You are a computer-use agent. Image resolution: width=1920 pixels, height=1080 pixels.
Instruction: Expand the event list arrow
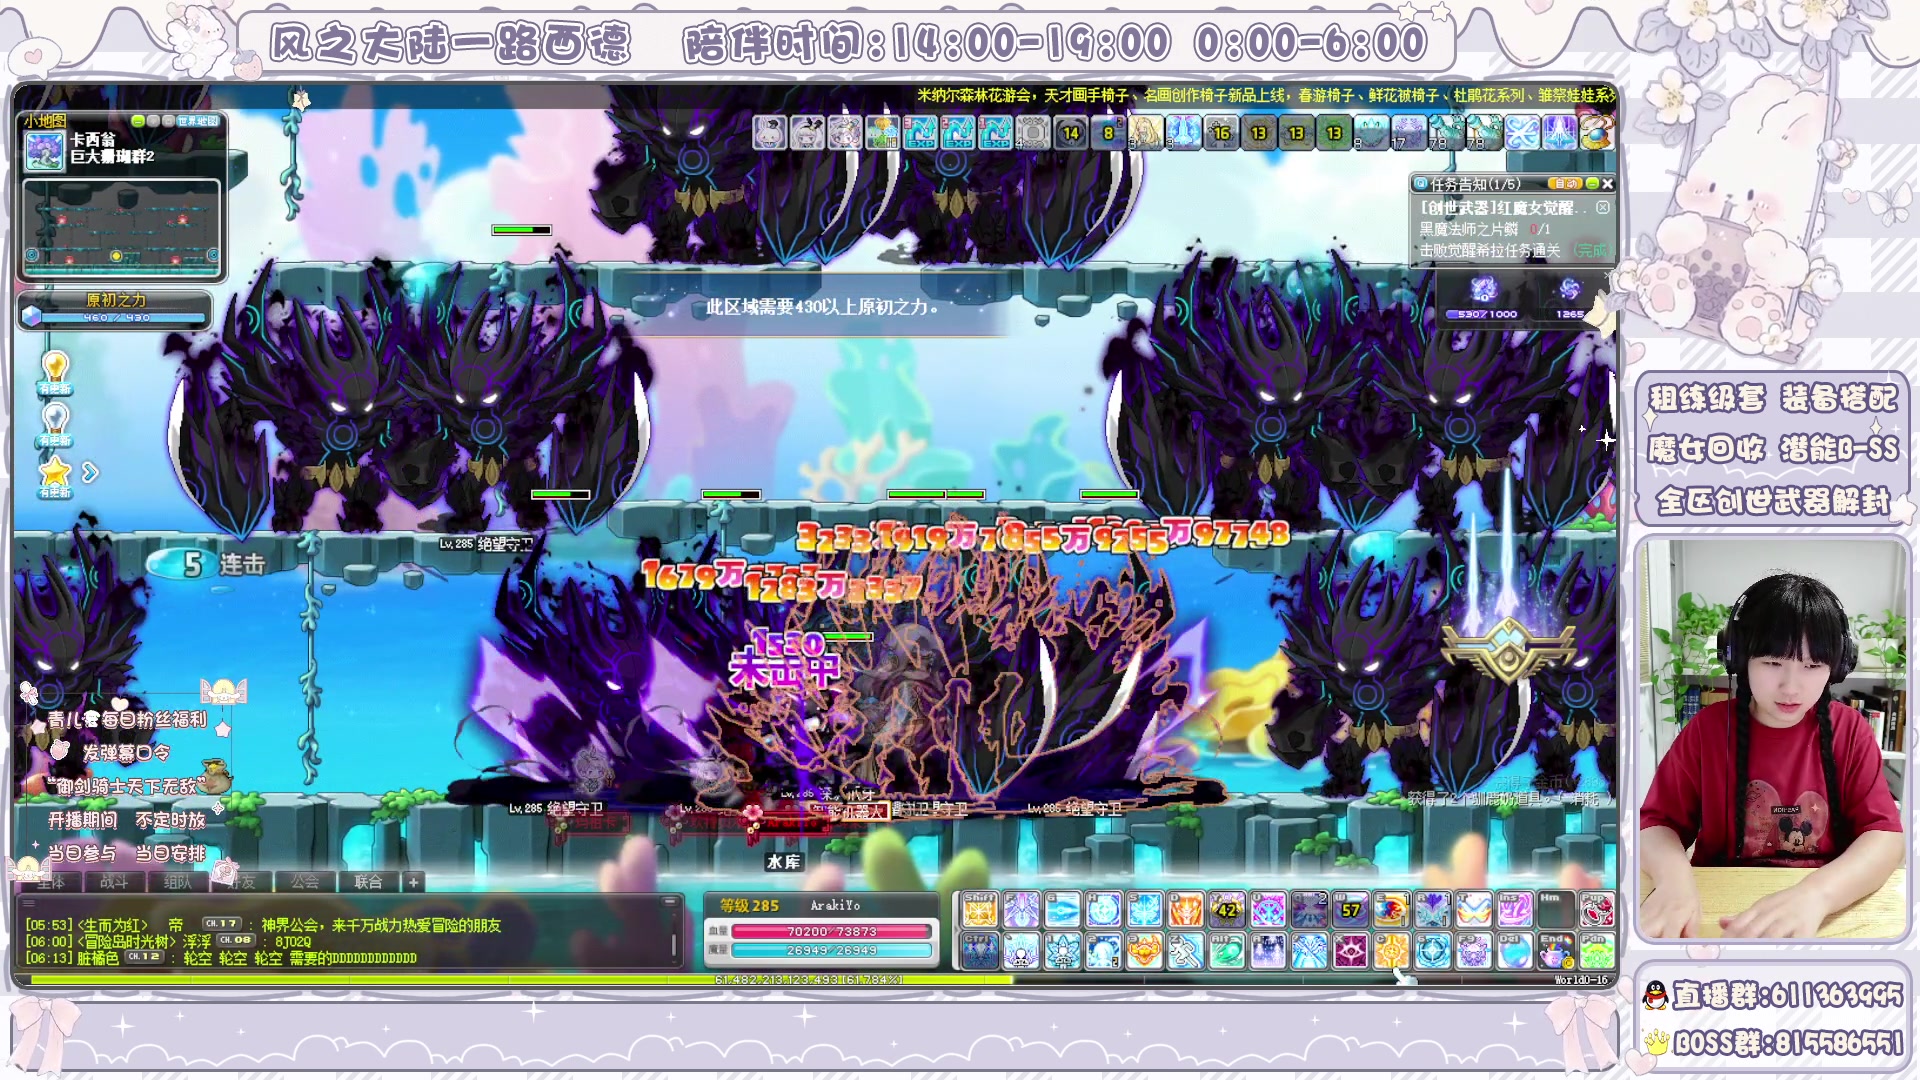pyautogui.click(x=90, y=472)
